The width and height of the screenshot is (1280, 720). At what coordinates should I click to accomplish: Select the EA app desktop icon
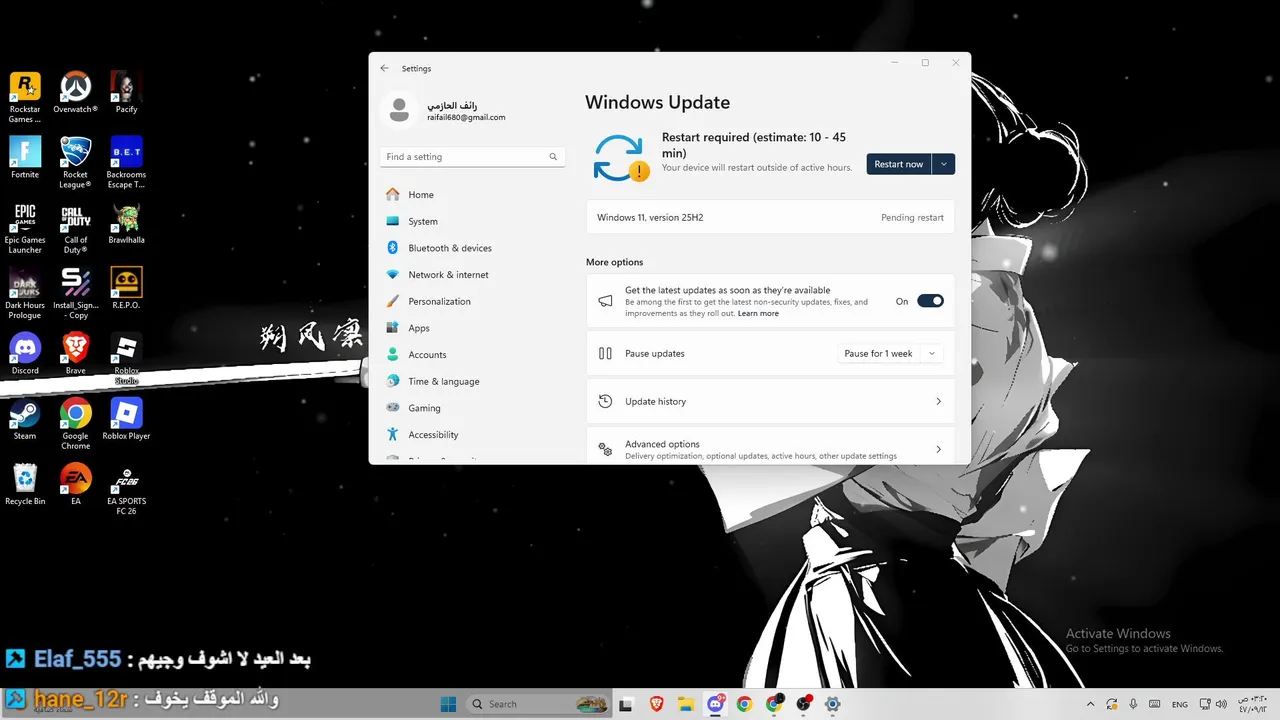click(x=75, y=484)
